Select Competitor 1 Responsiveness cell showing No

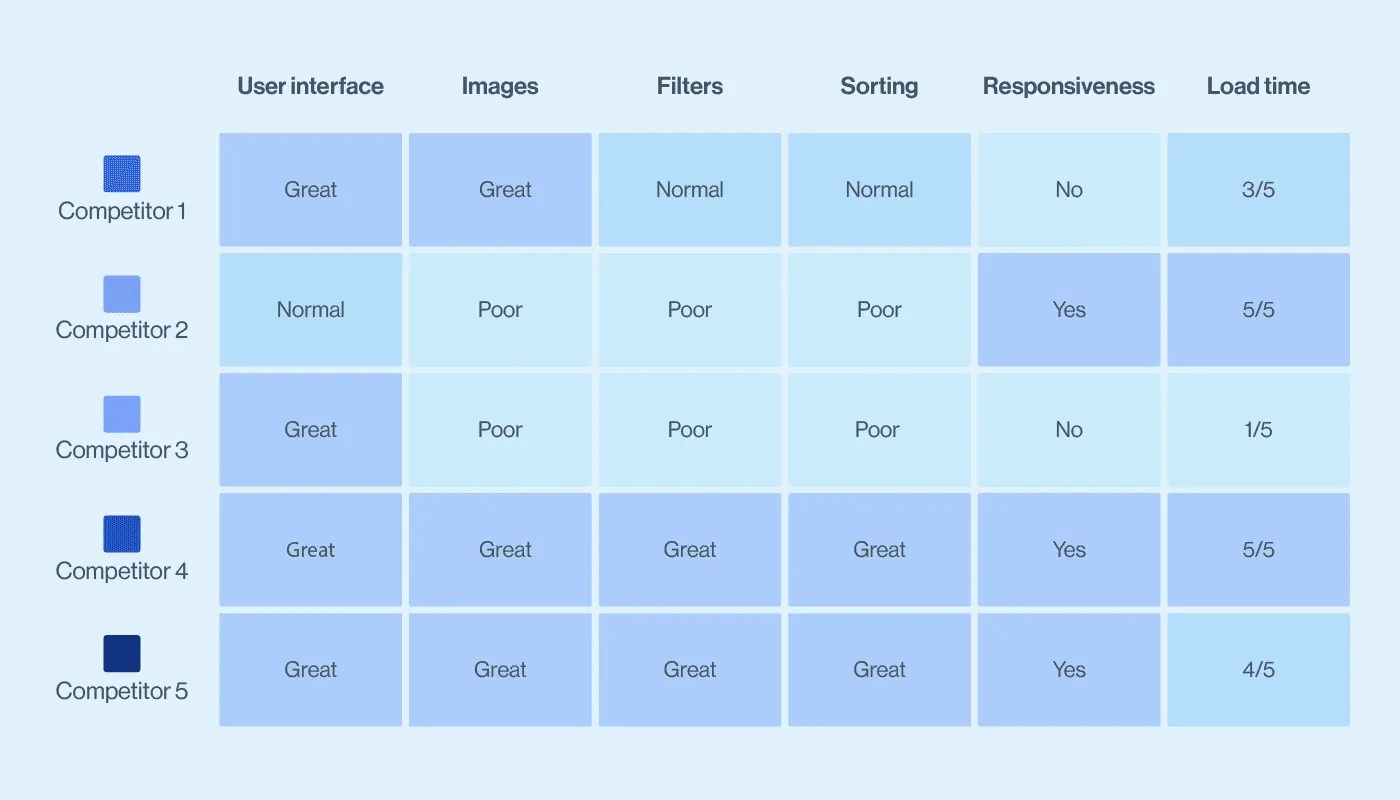[1069, 190]
